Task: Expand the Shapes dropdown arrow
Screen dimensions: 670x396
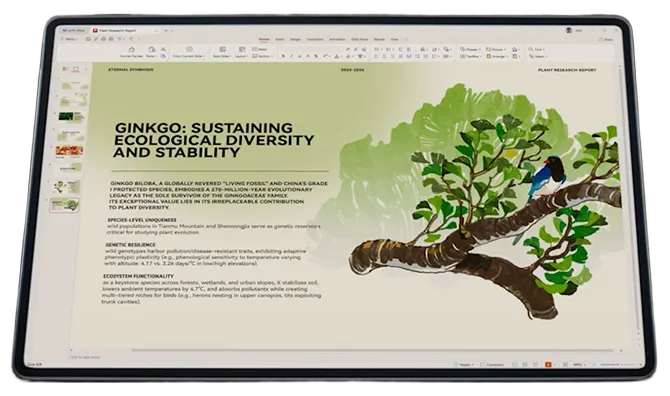Action: pos(479,50)
